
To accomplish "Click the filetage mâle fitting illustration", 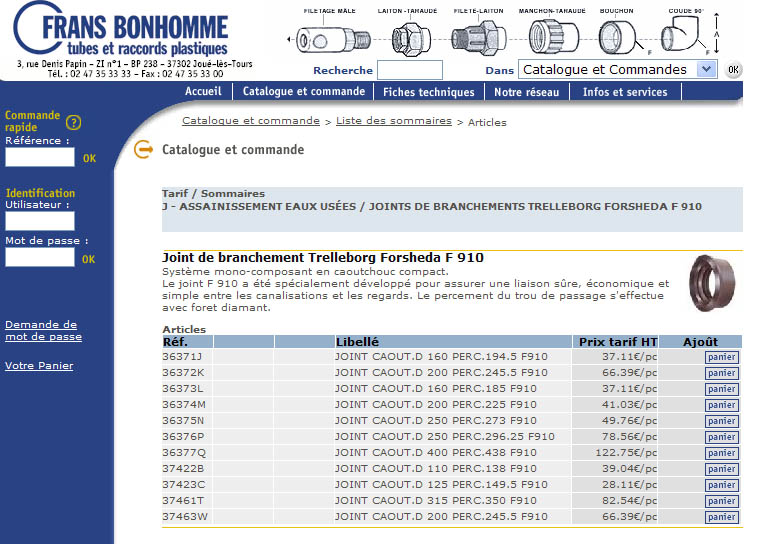I will (333, 40).
